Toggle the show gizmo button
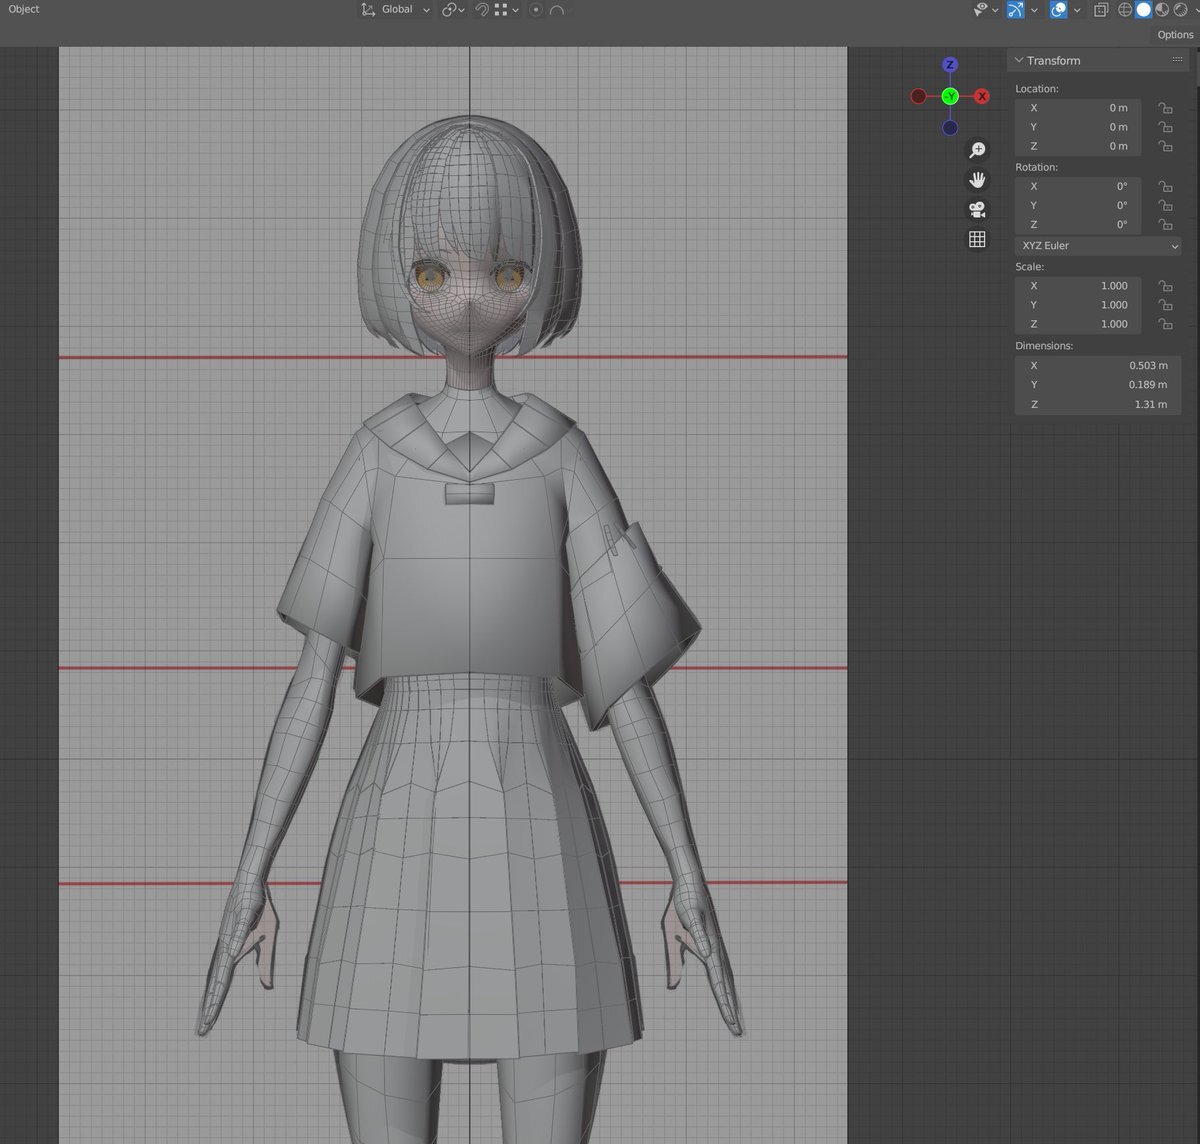Screen dimensions: 1200x1144 [x=1015, y=10]
